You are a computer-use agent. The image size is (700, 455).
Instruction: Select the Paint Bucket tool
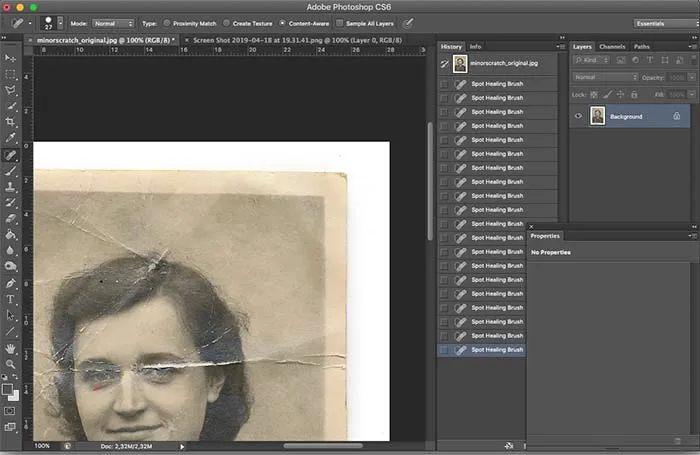(10, 235)
